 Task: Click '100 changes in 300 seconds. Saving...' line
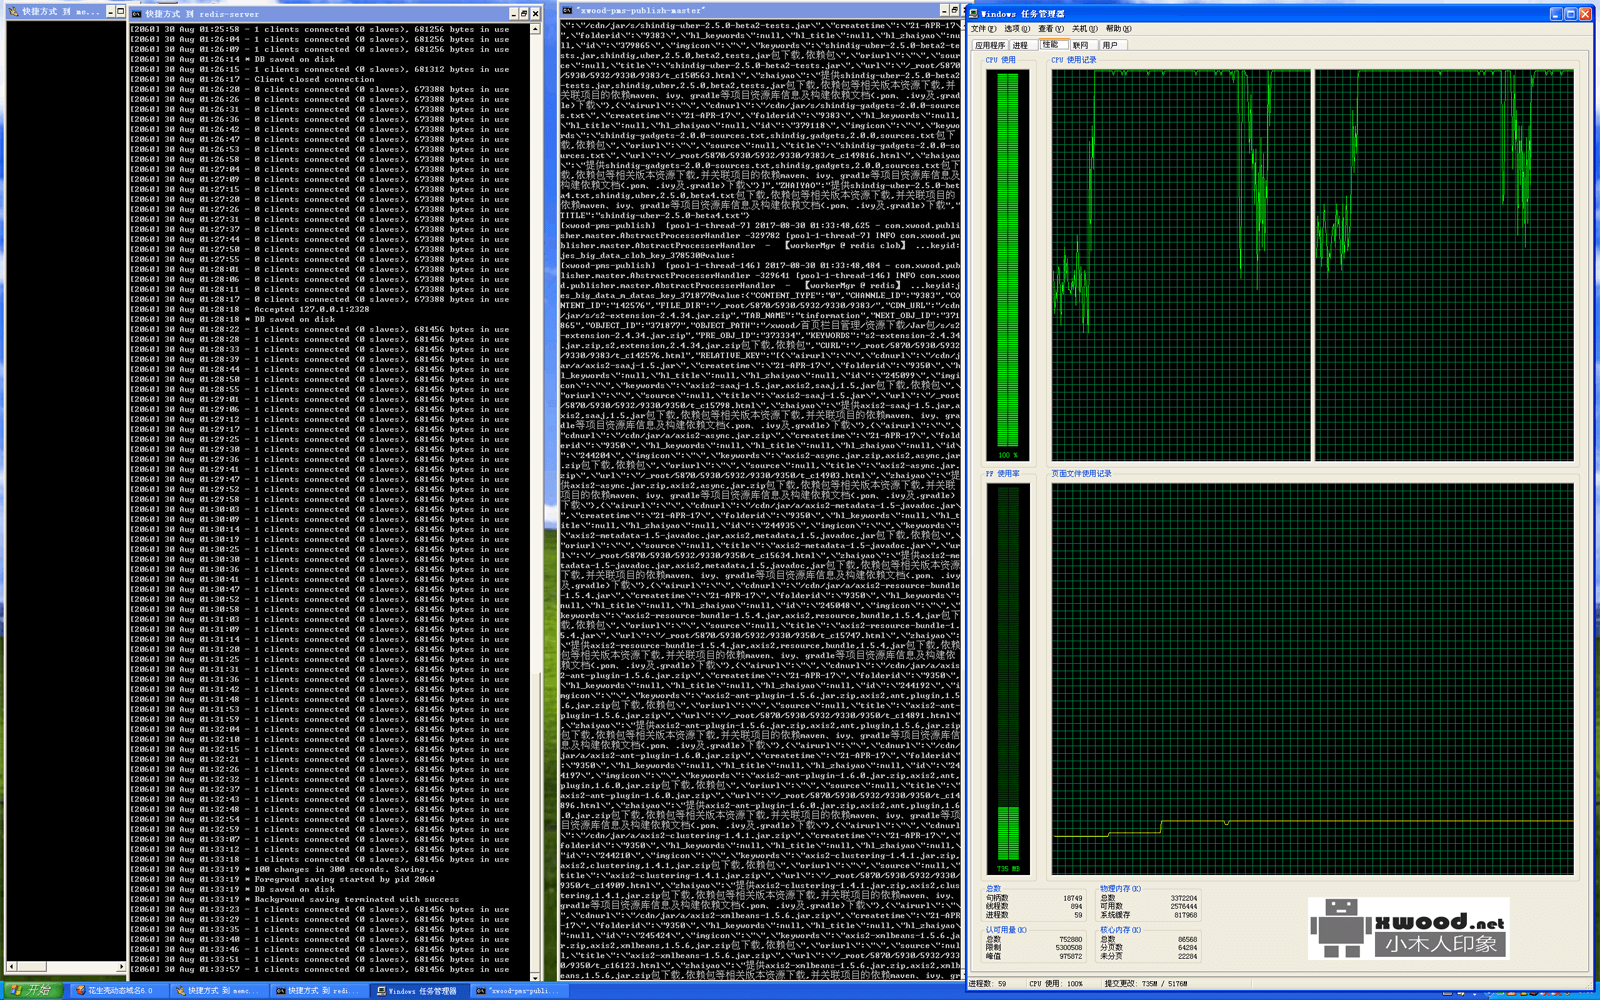285,869
